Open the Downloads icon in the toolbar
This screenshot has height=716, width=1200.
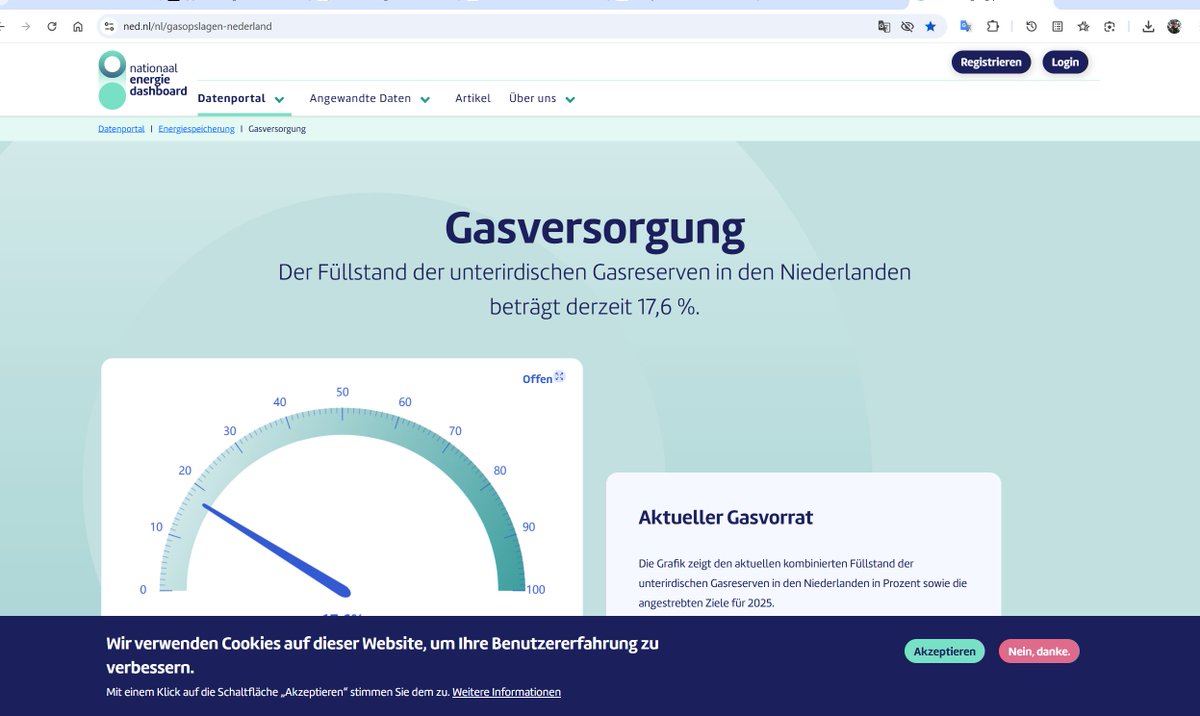point(1148,26)
